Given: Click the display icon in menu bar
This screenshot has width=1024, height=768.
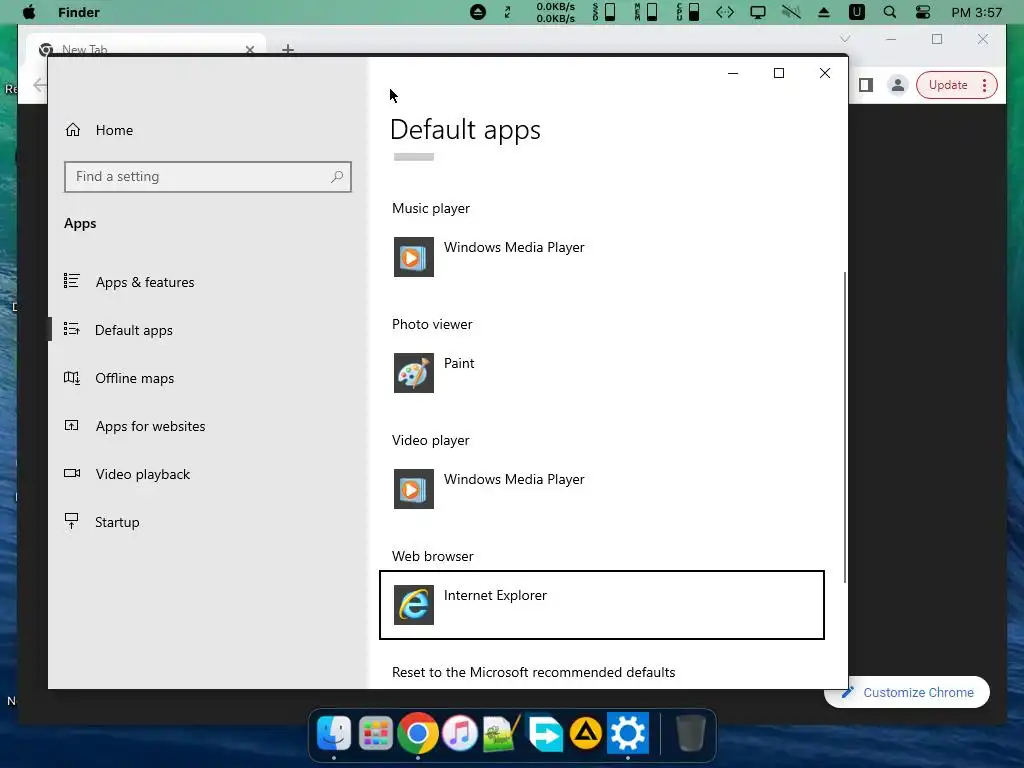Looking at the screenshot, I should click(x=758, y=12).
